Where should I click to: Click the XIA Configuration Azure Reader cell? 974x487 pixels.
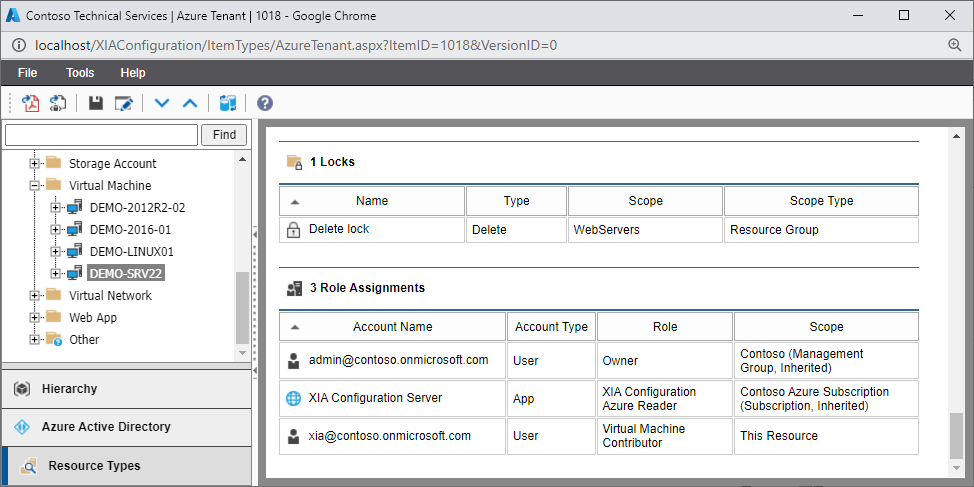(665, 398)
